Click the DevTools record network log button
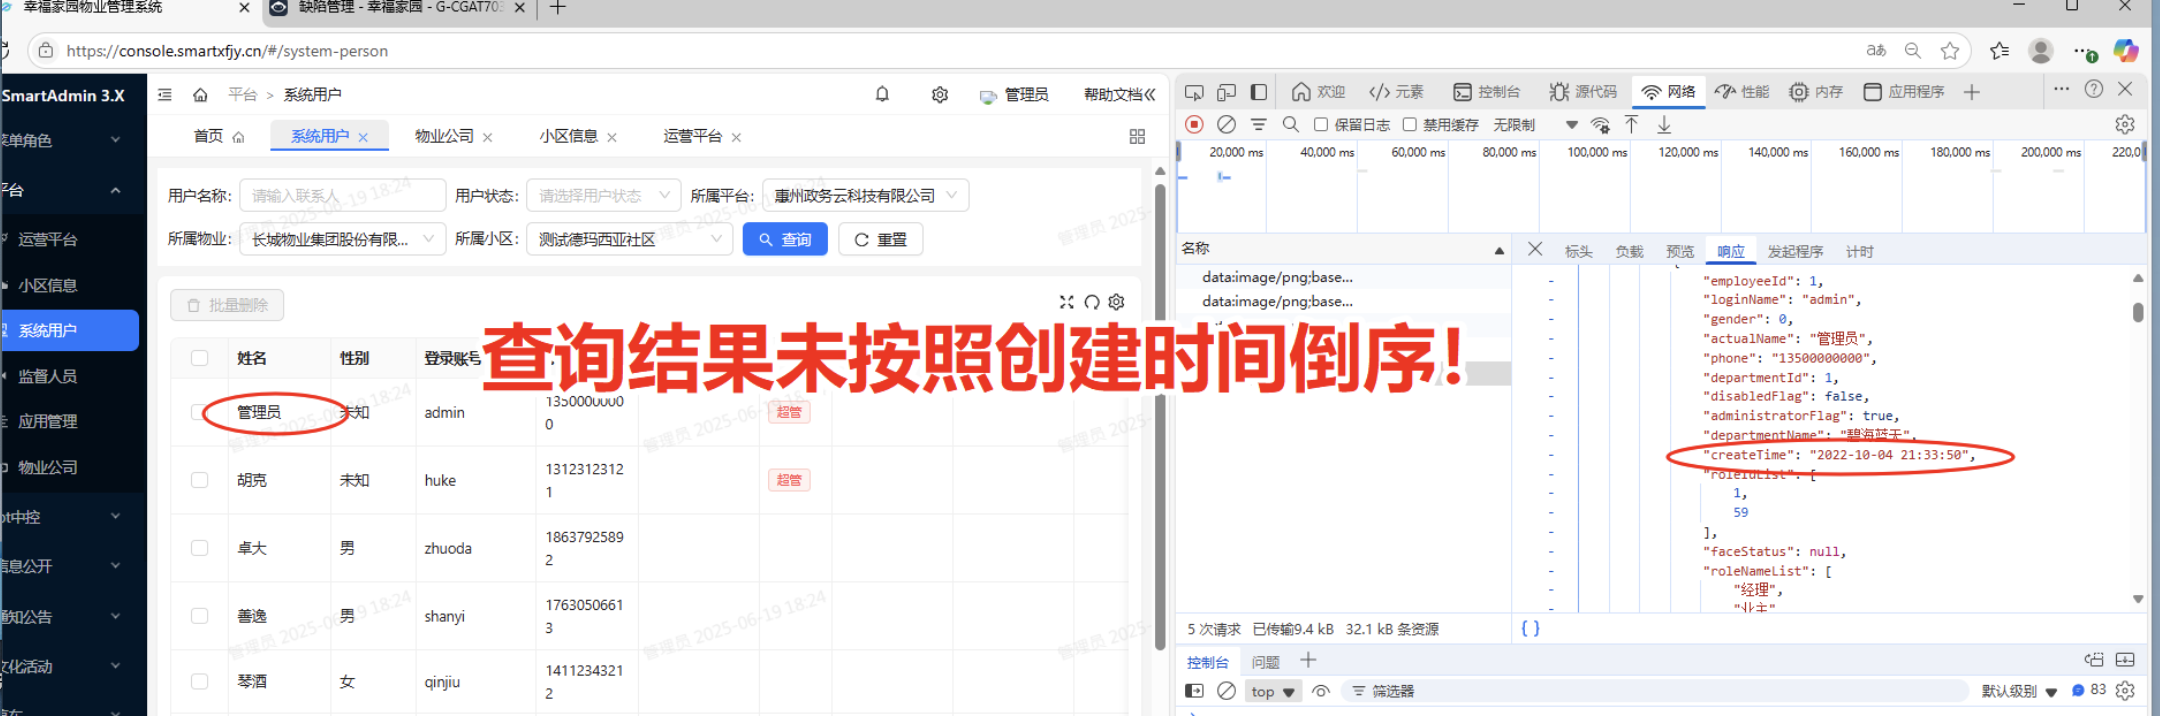The height and width of the screenshot is (716, 2160). click(1194, 124)
